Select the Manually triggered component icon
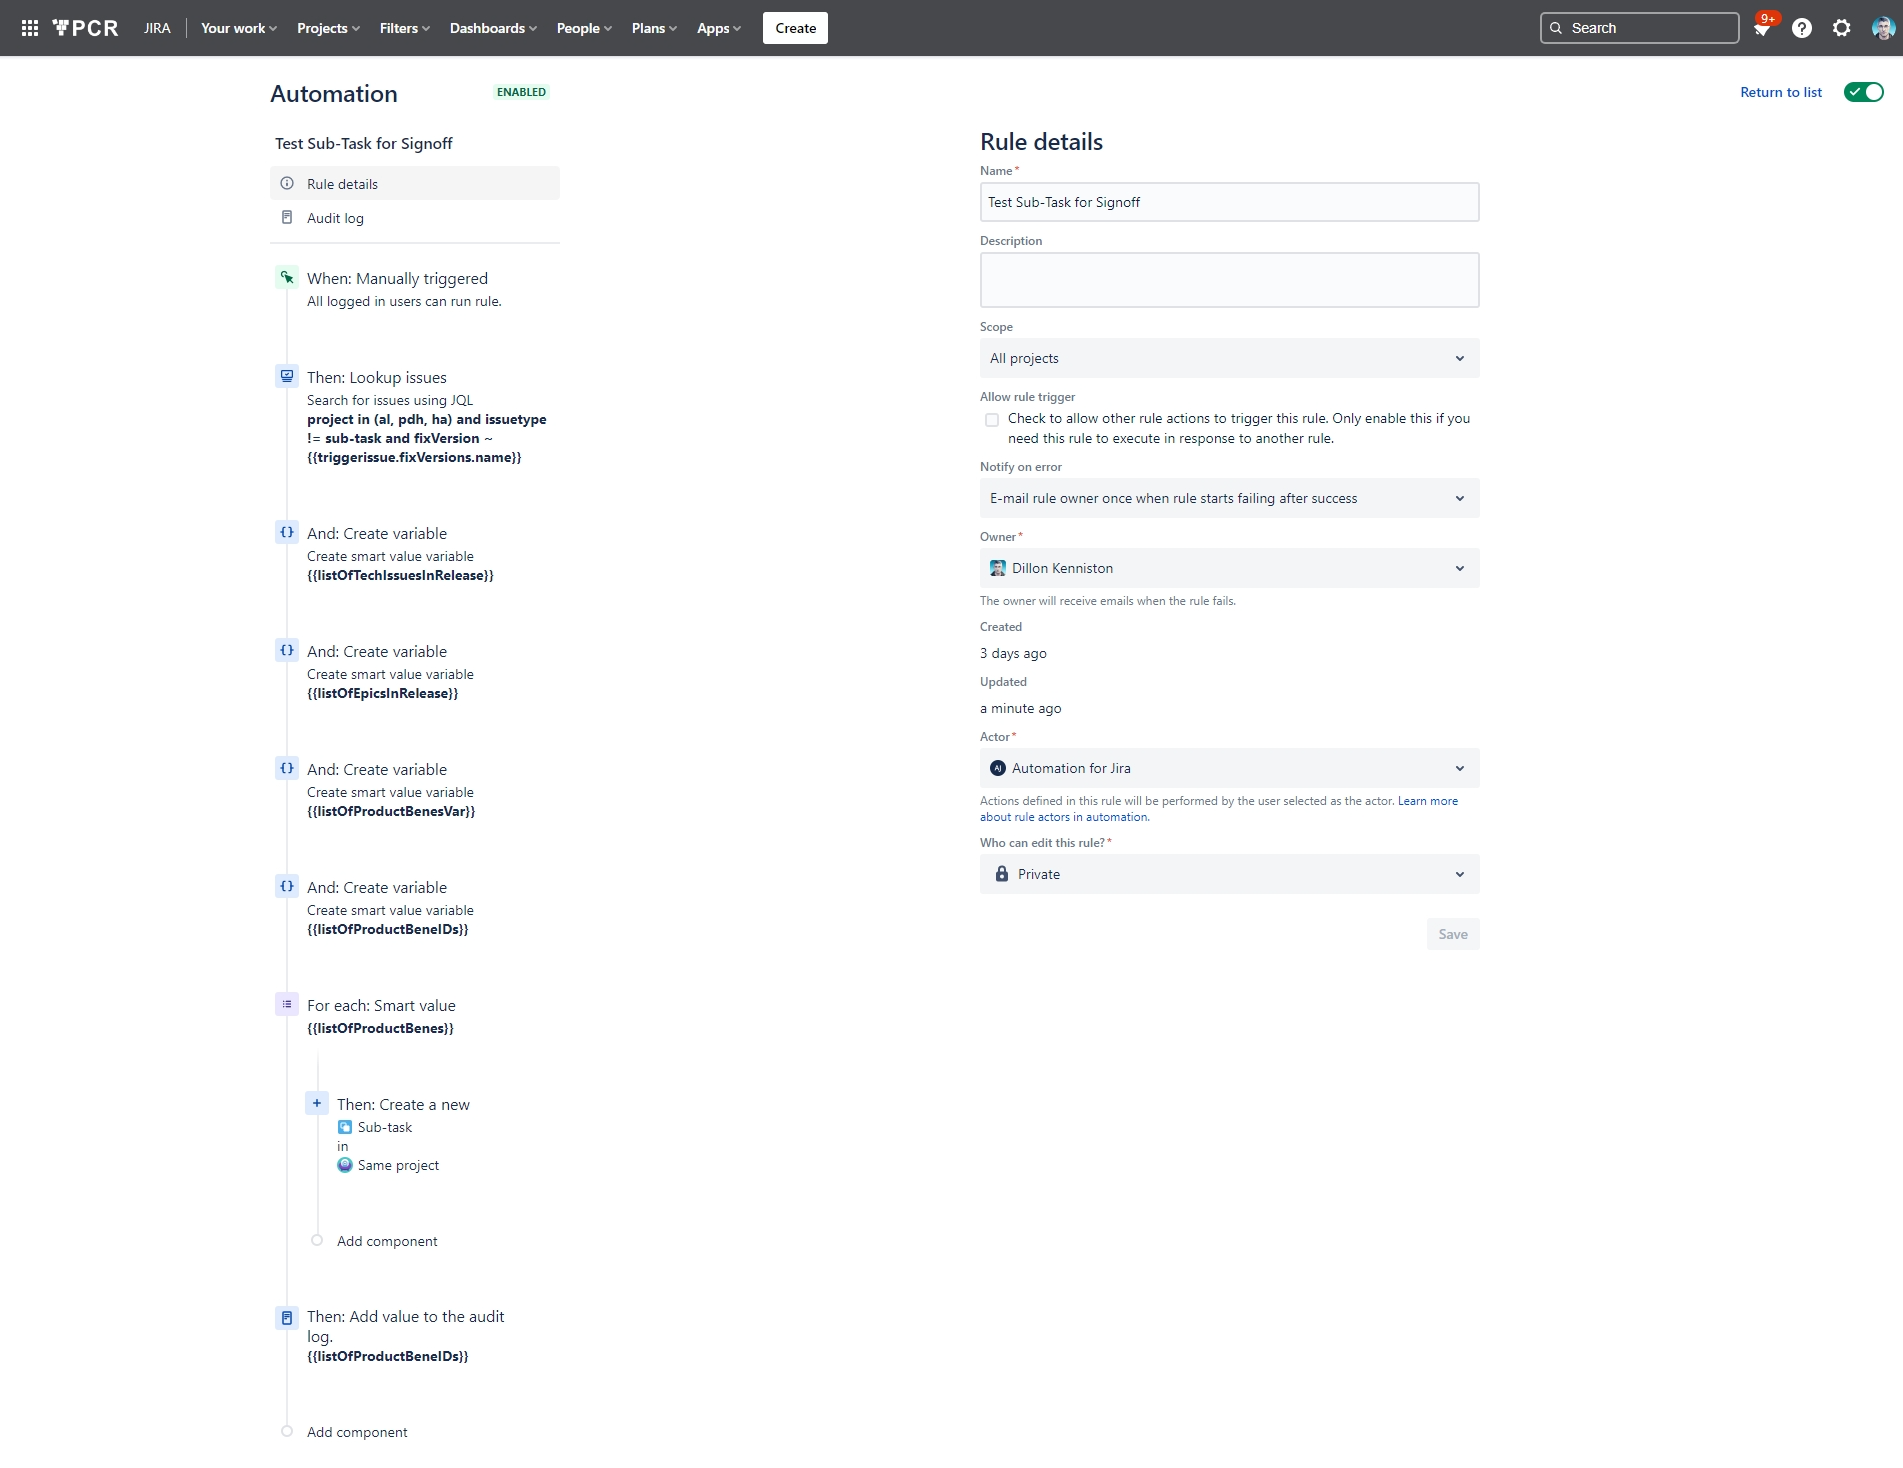1903x1468 pixels. pos(288,277)
